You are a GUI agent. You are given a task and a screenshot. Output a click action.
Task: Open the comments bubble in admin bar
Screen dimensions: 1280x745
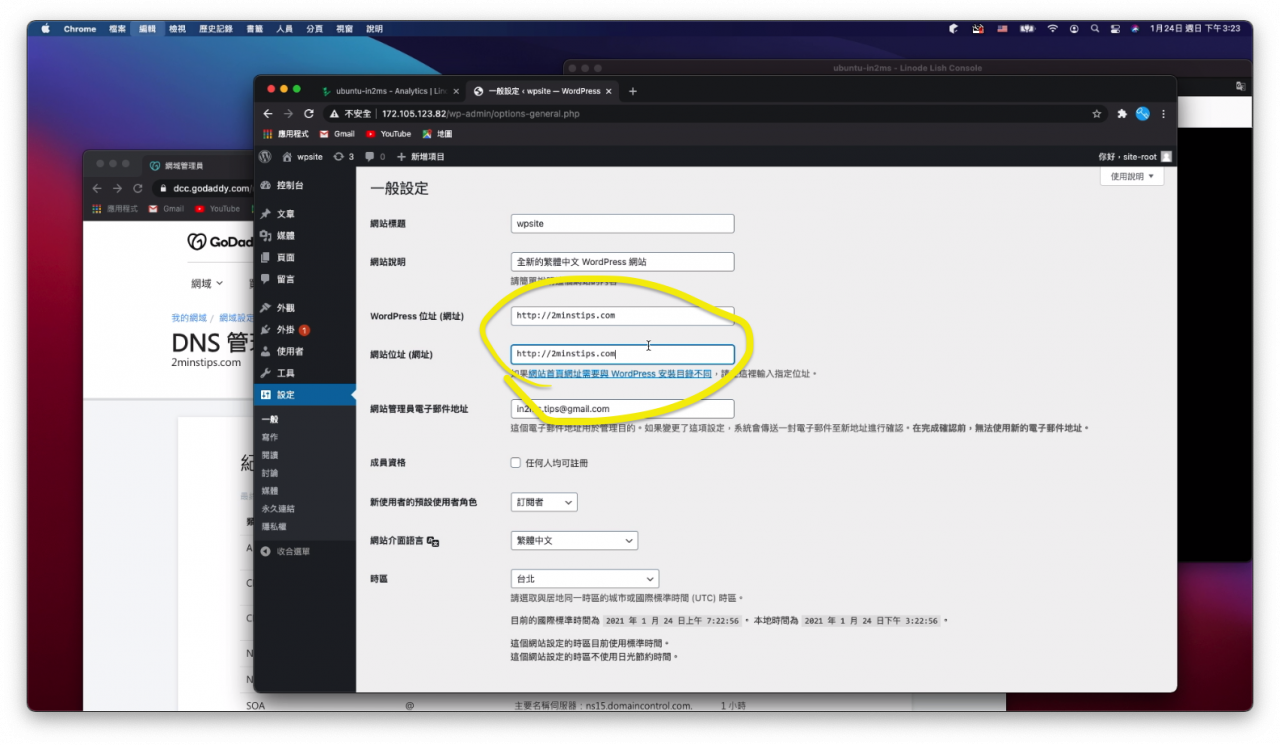coord(375,157)
